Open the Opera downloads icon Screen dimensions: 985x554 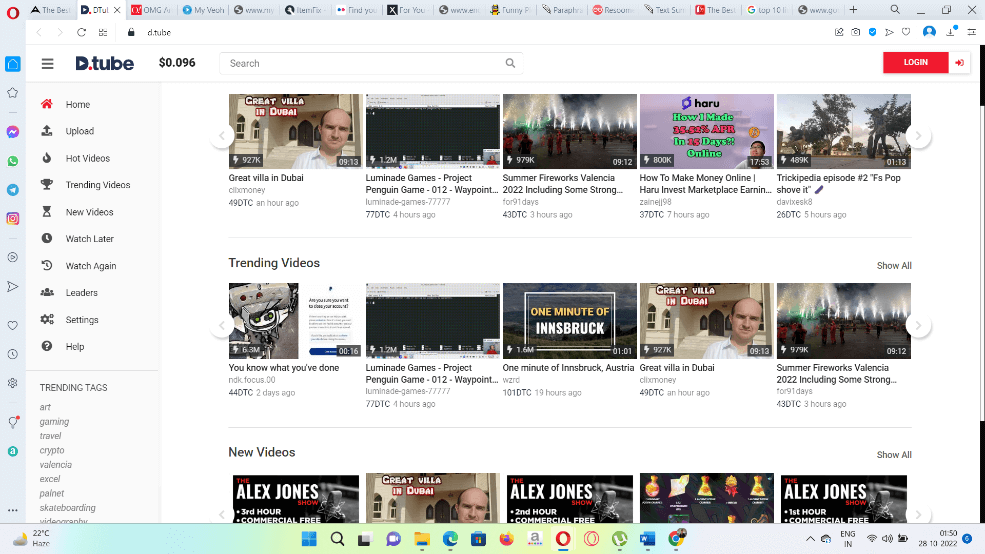coord(950,32)
